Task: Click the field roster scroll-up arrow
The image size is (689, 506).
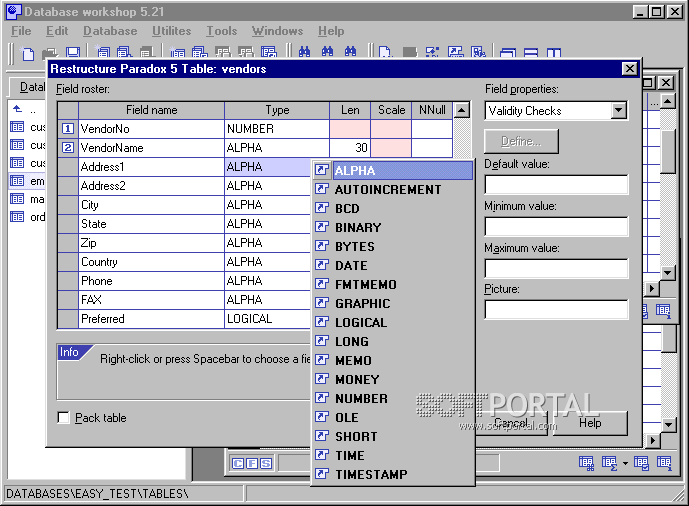Action: pos(461,110)
